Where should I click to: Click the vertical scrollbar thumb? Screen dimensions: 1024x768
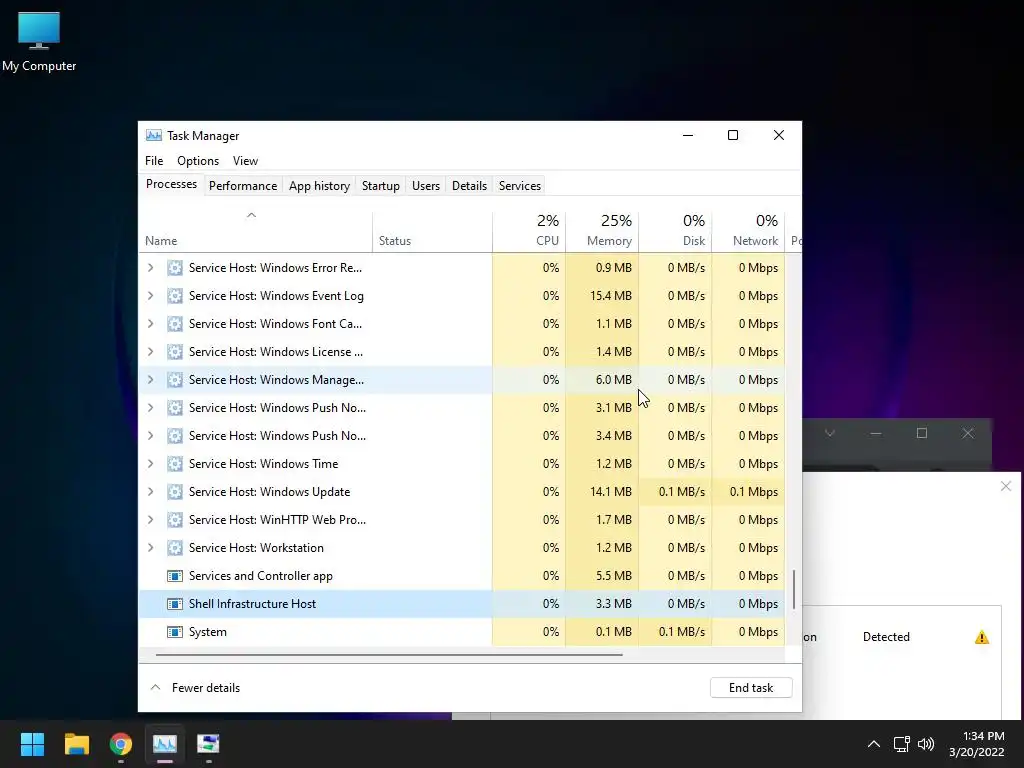coord(794,589)
